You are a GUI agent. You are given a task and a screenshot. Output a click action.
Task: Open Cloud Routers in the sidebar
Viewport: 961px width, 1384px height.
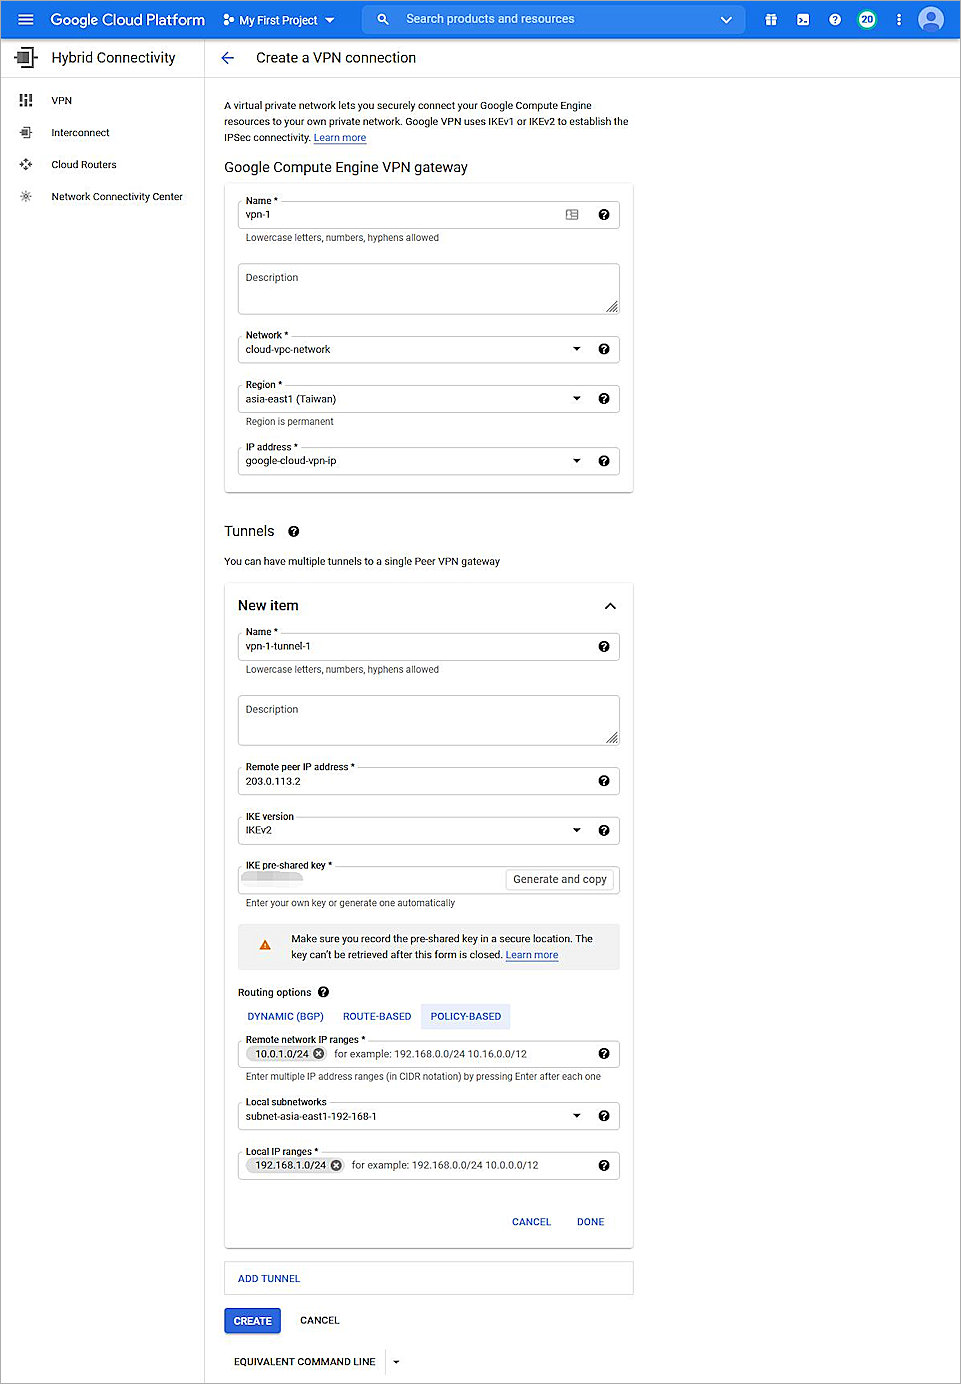point(84,165)
